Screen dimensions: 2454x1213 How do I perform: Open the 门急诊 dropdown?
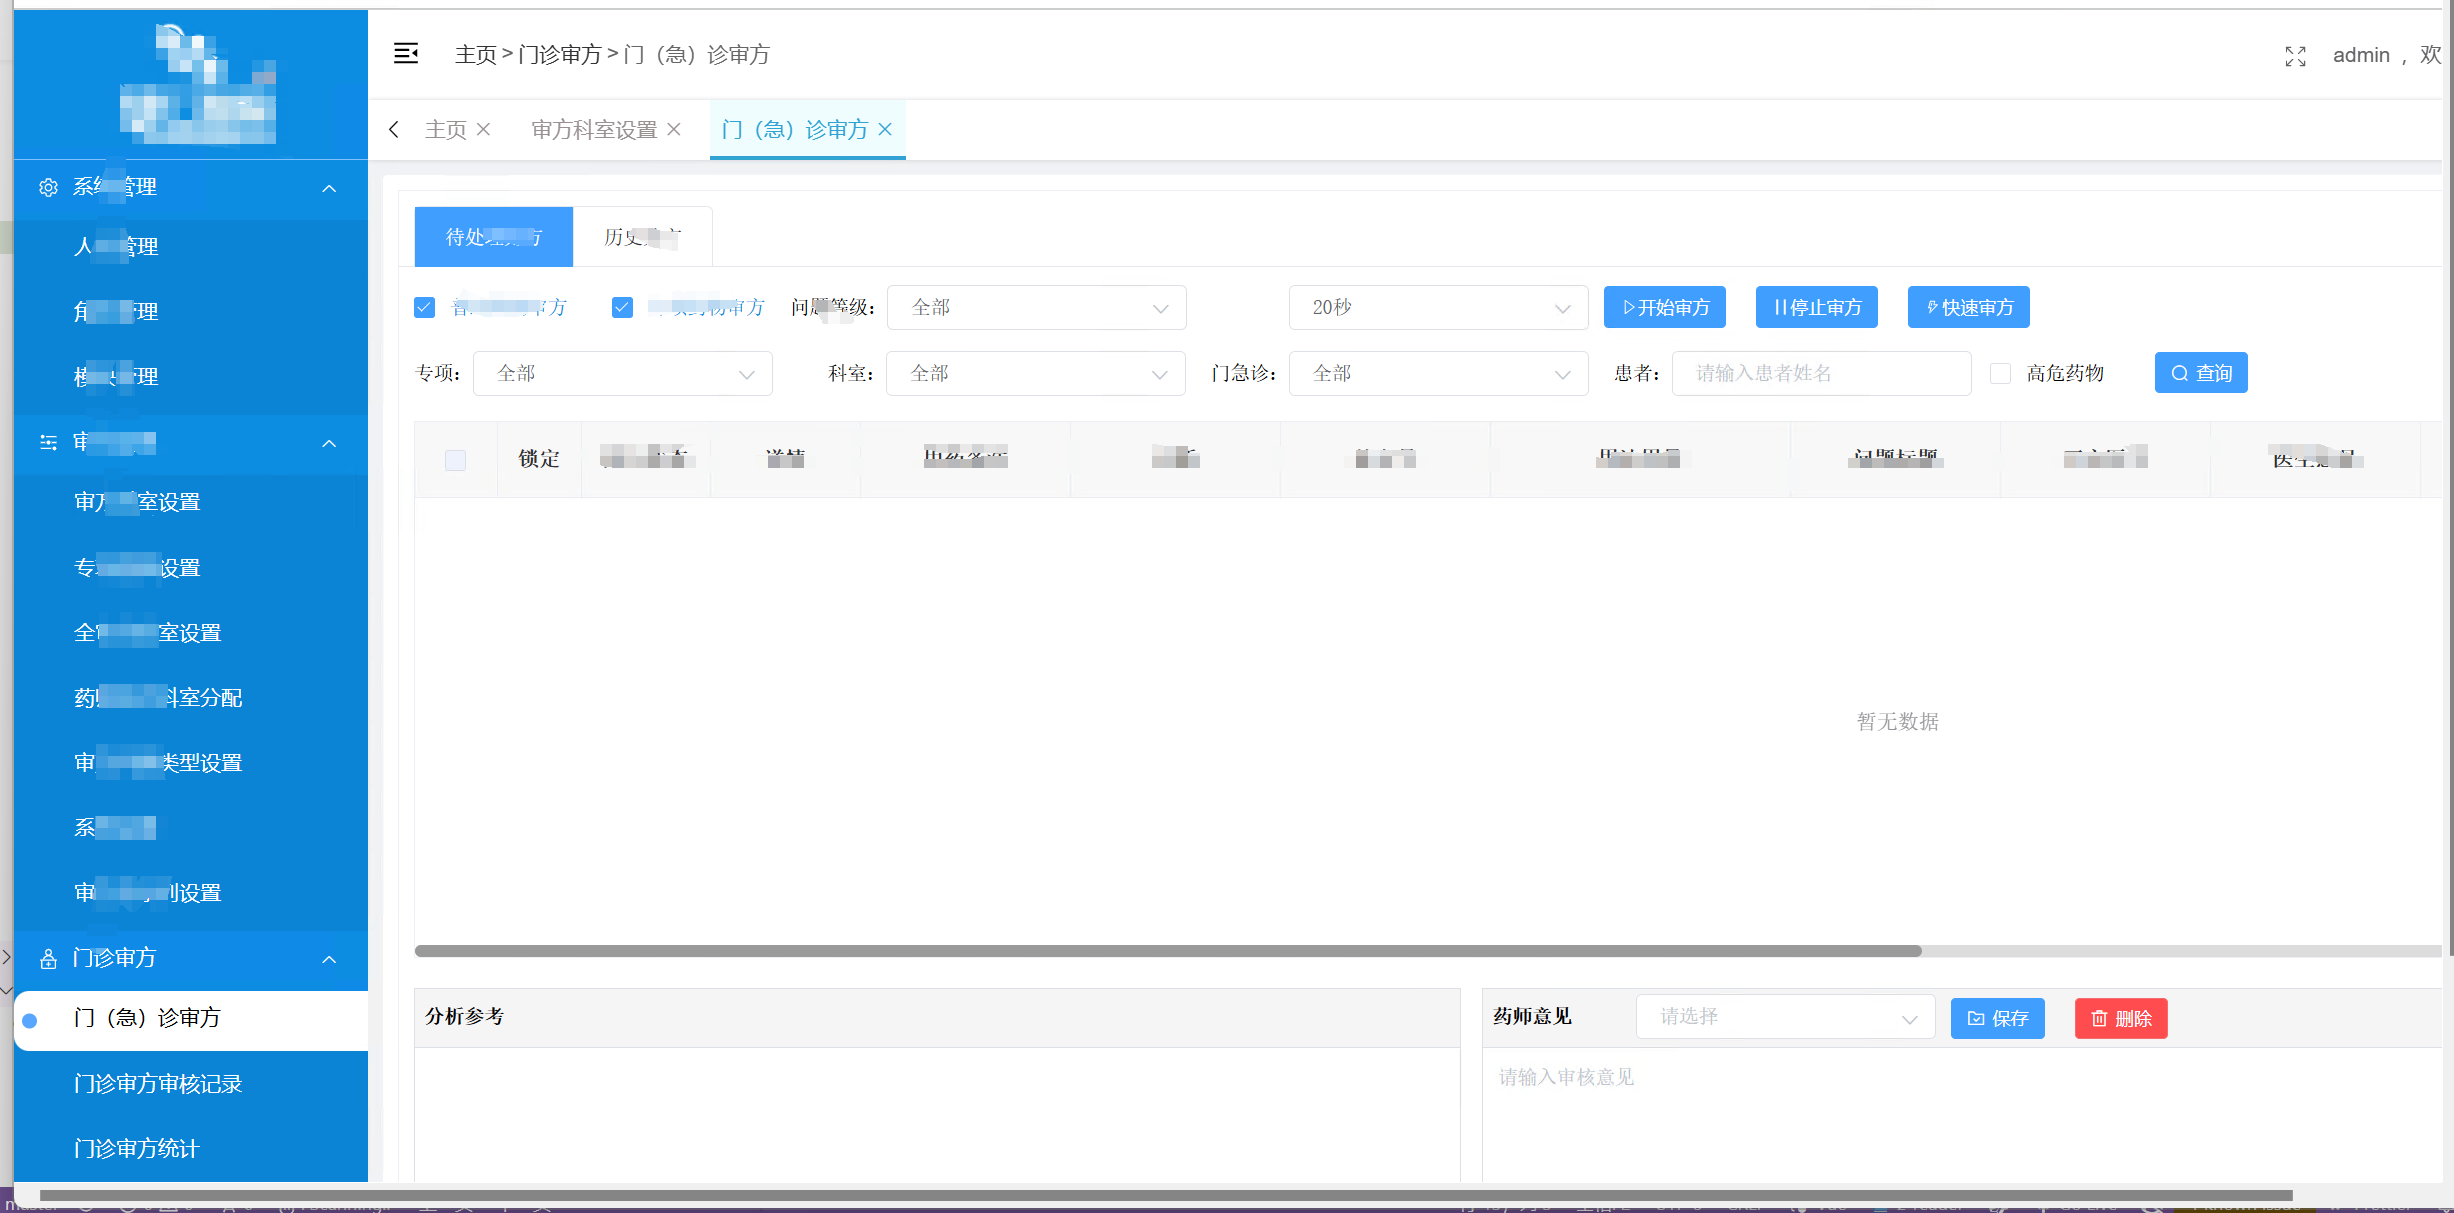point(1438,373)
